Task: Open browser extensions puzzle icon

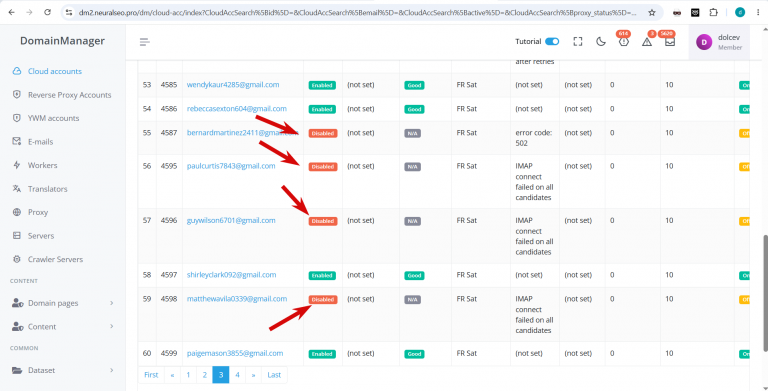Action: pos(714,12)
